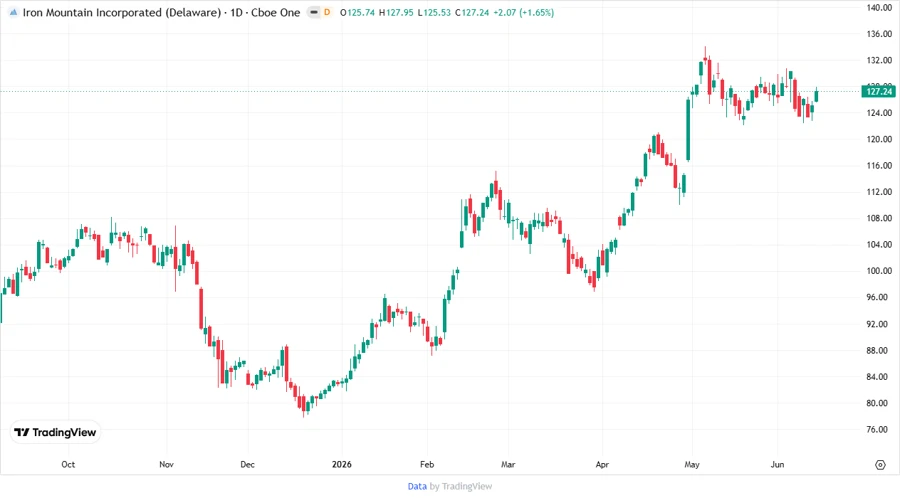Click the low value L125.53
Screen dimensions: 900x498
coord(434,13)
